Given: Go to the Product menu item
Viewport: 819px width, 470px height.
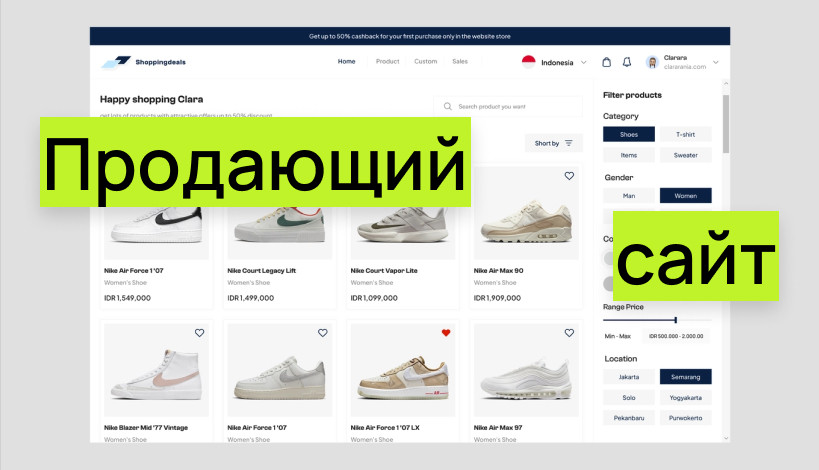Looking at the screenshot, I should click(387, 62).
